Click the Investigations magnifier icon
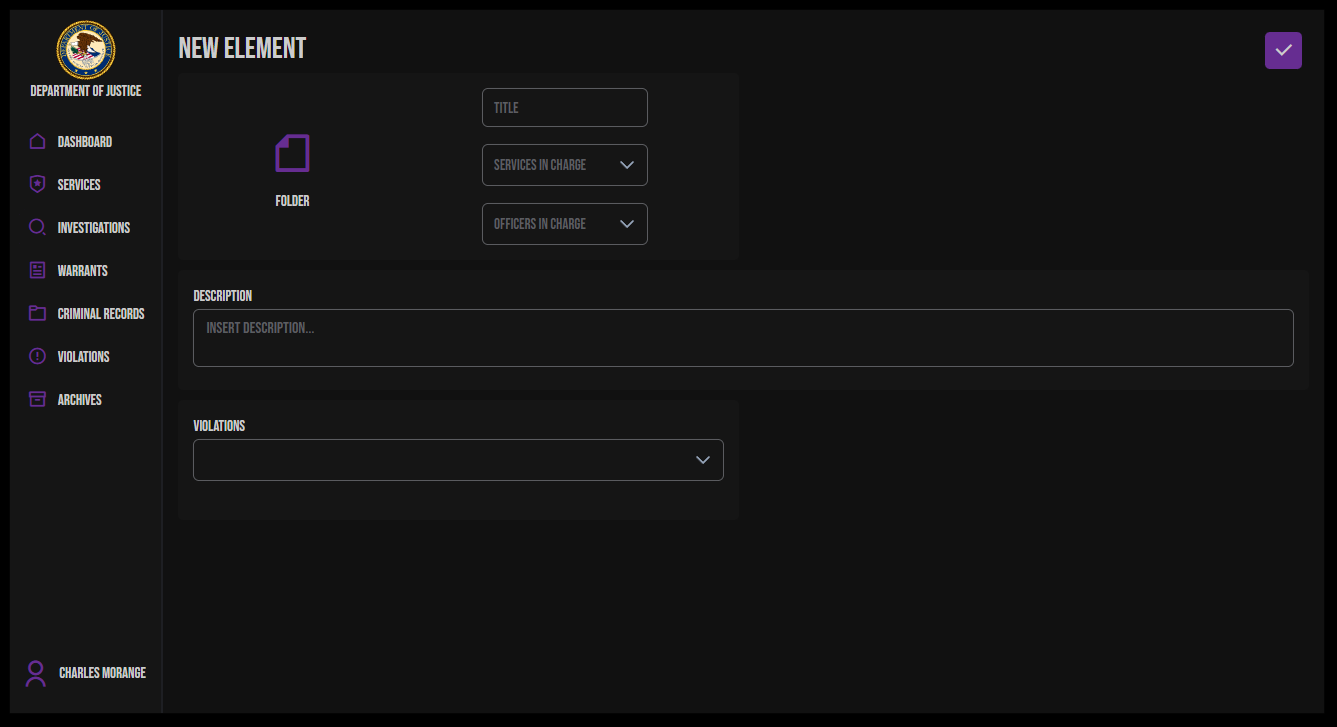 [37, 228]
